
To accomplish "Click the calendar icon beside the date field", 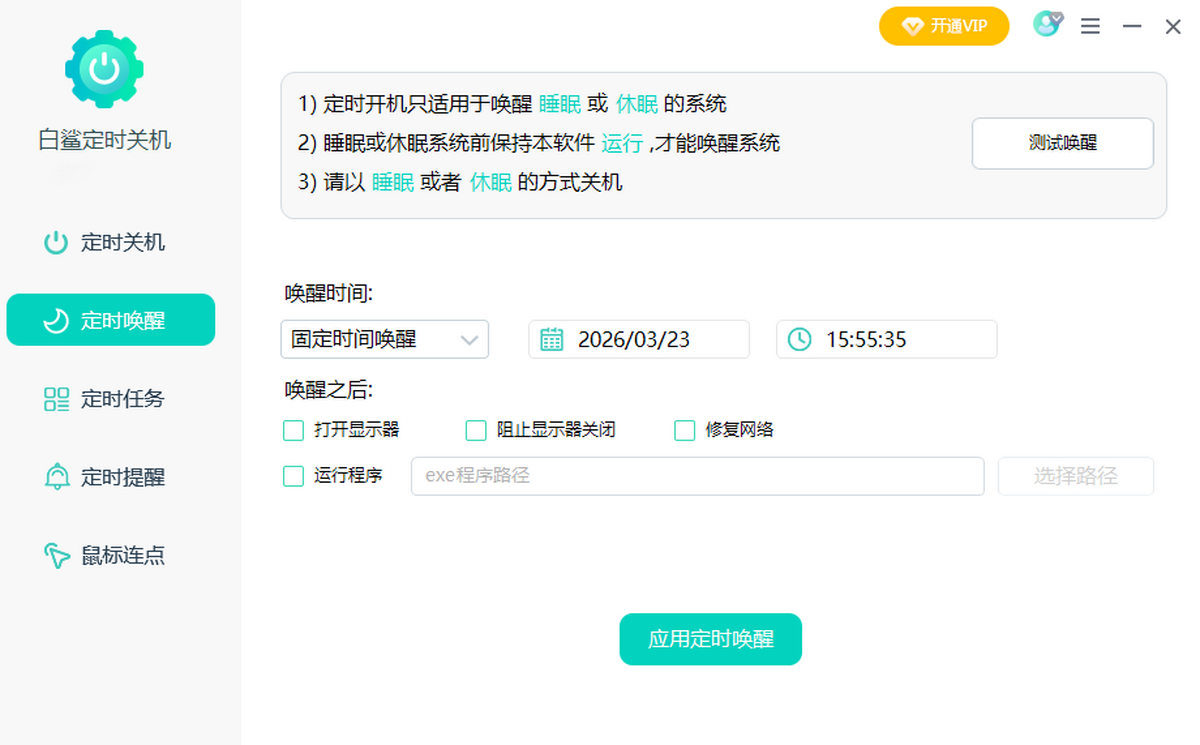I will click(551, 339).
